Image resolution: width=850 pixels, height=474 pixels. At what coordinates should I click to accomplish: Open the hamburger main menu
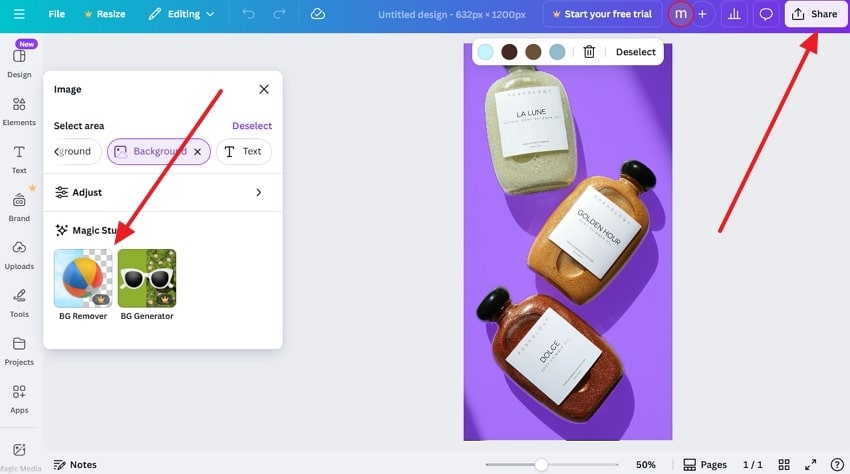(x=19, y=14)
